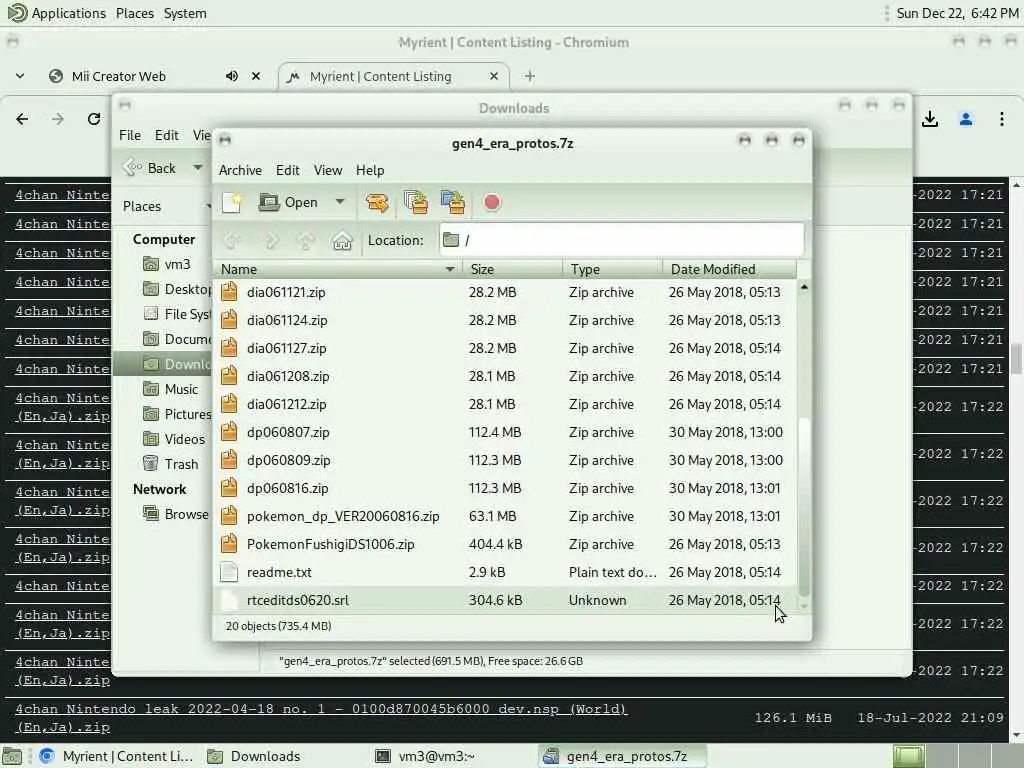The image size is (1024, 768).
Task: Open Chromium downloads icon
Action: 930,119
